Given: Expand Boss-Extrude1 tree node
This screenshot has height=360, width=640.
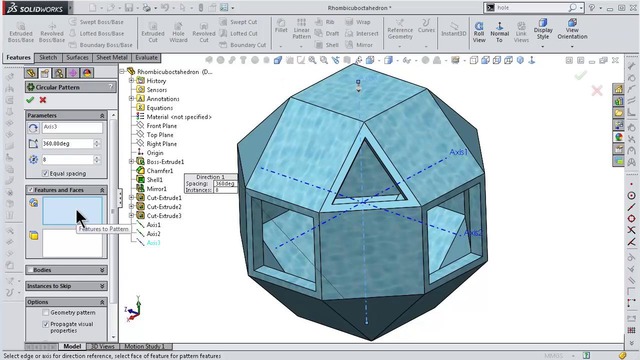Looking at the screenshot, I should click(x=131, y=162).
